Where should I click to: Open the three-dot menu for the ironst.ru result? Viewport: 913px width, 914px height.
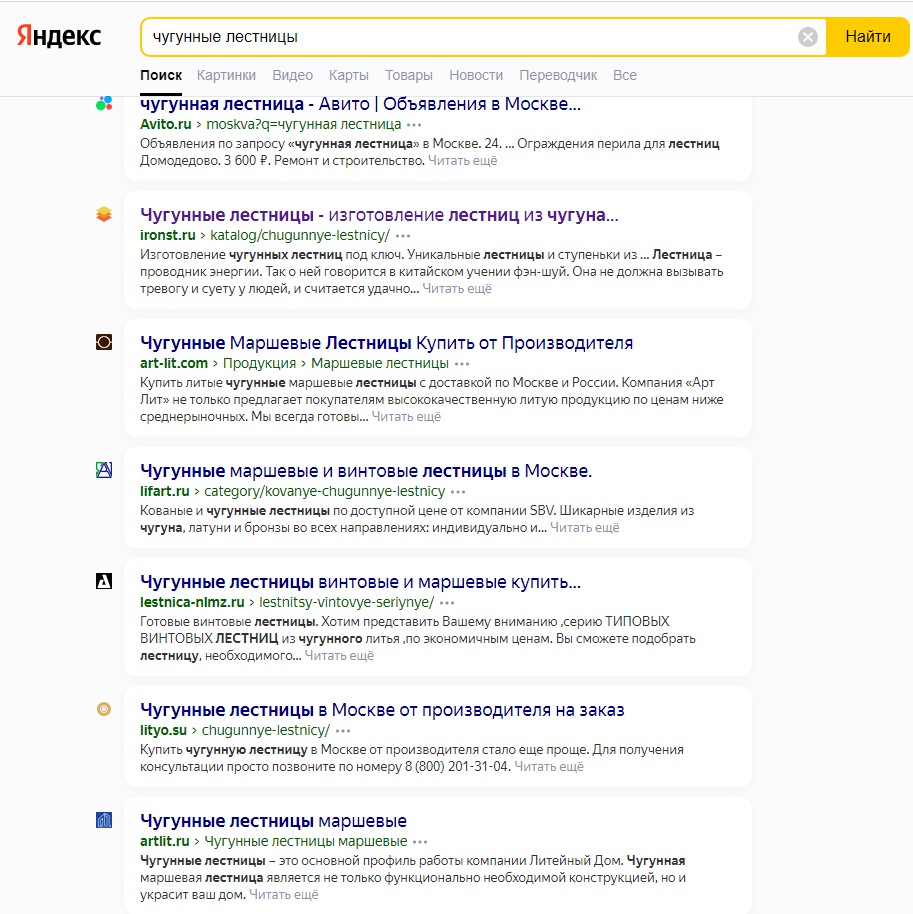[x=403, y=236]
